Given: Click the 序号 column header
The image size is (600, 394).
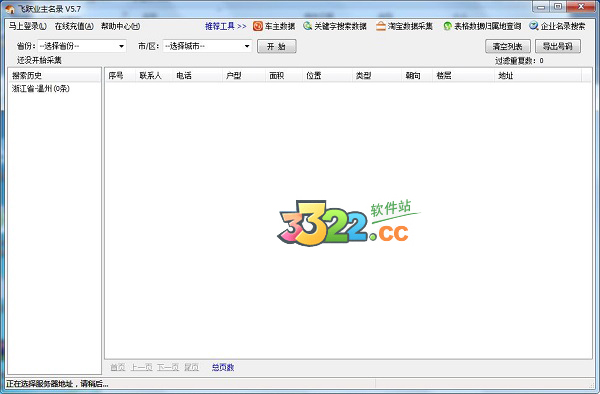Looking at the screenshot, I should pos(120,75).
